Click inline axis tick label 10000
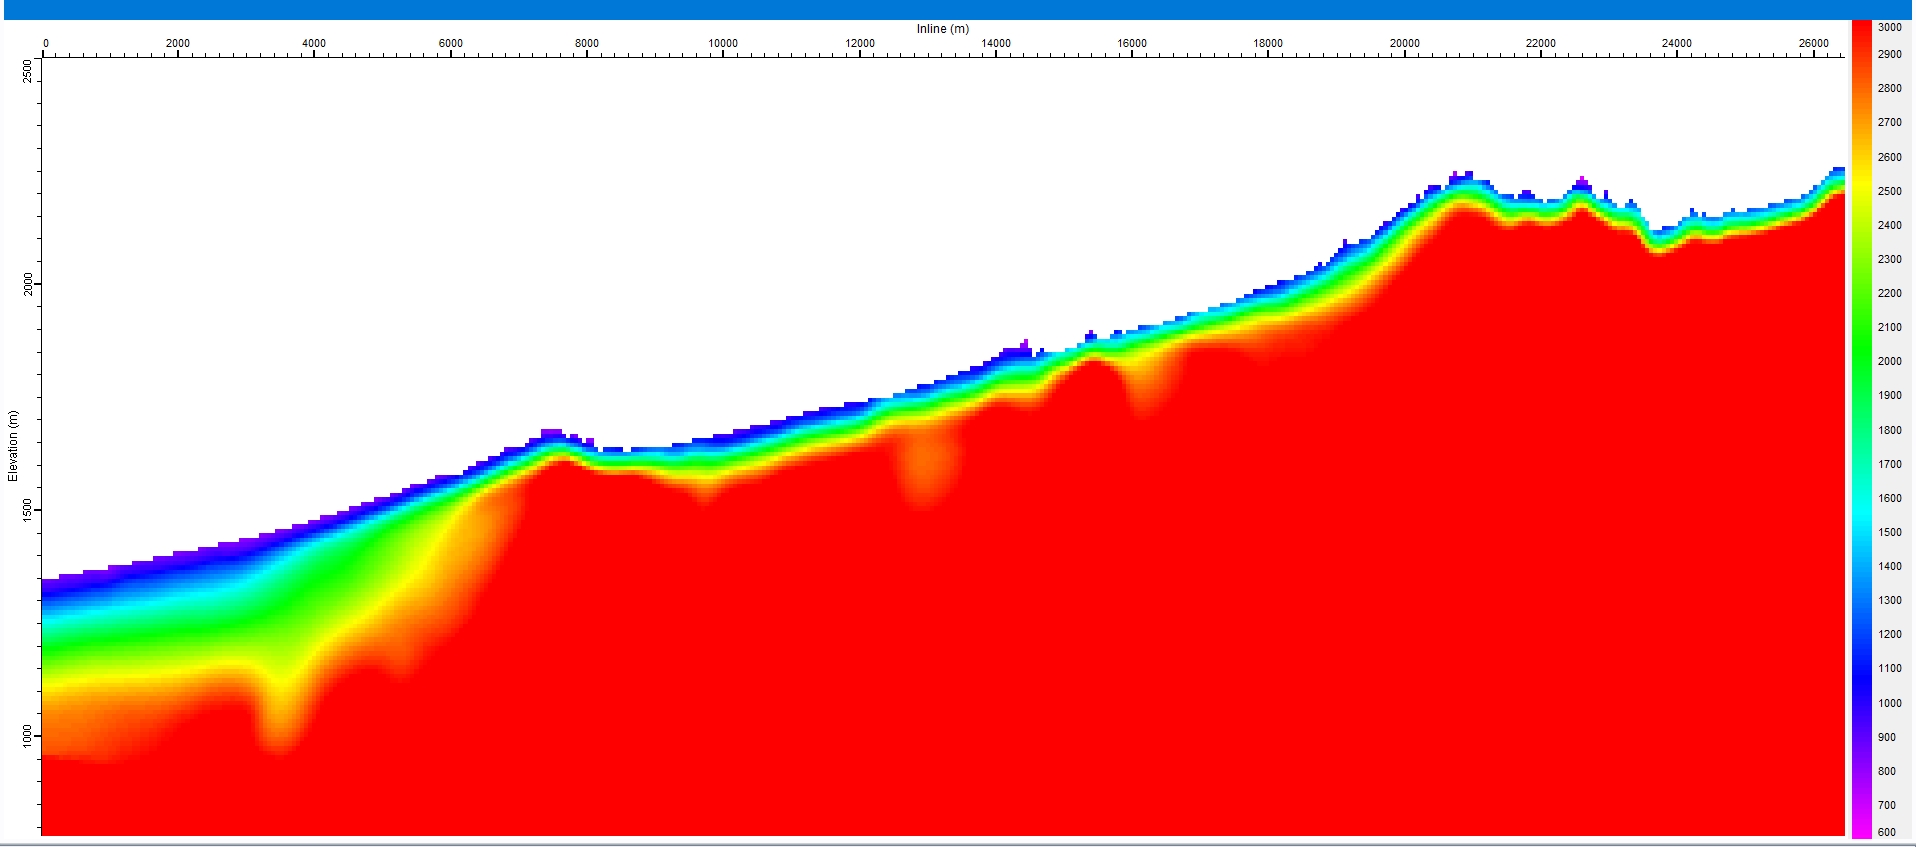Screen dimensions: 1916x847 coord(723,44)
